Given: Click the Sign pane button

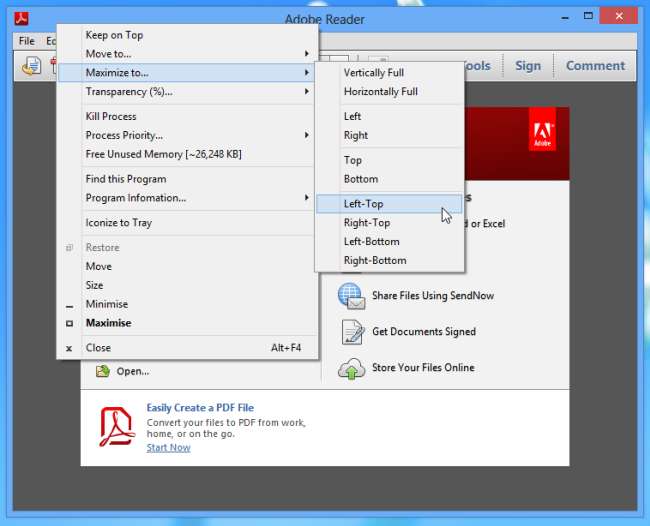Looking at the screenshot, I should click(528, 66).
